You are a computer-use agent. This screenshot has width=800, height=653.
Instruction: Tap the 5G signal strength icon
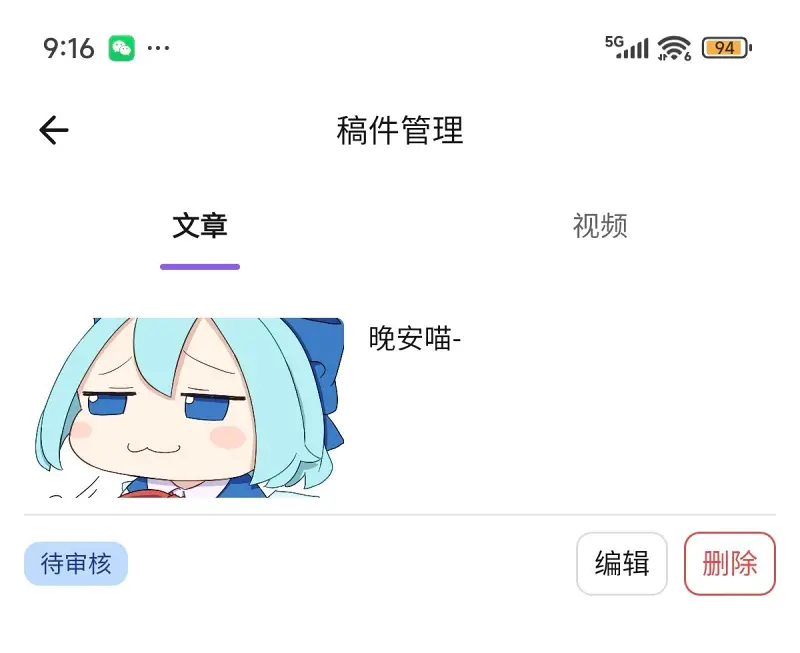[x=627, y=48]
